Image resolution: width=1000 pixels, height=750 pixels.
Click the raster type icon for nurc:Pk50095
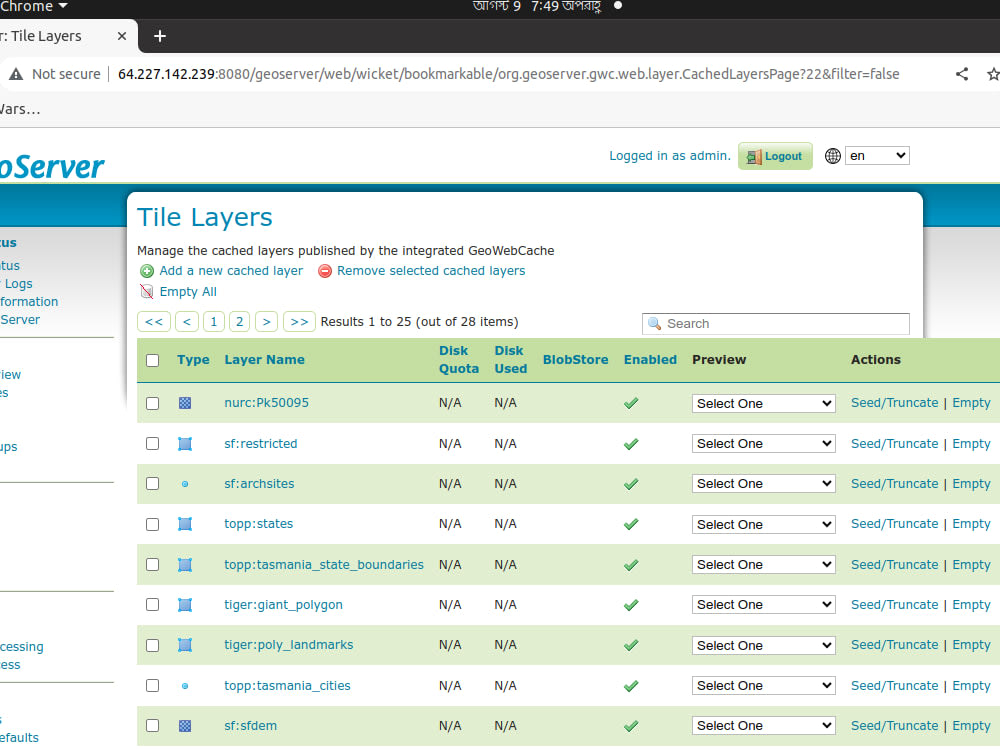185,403
